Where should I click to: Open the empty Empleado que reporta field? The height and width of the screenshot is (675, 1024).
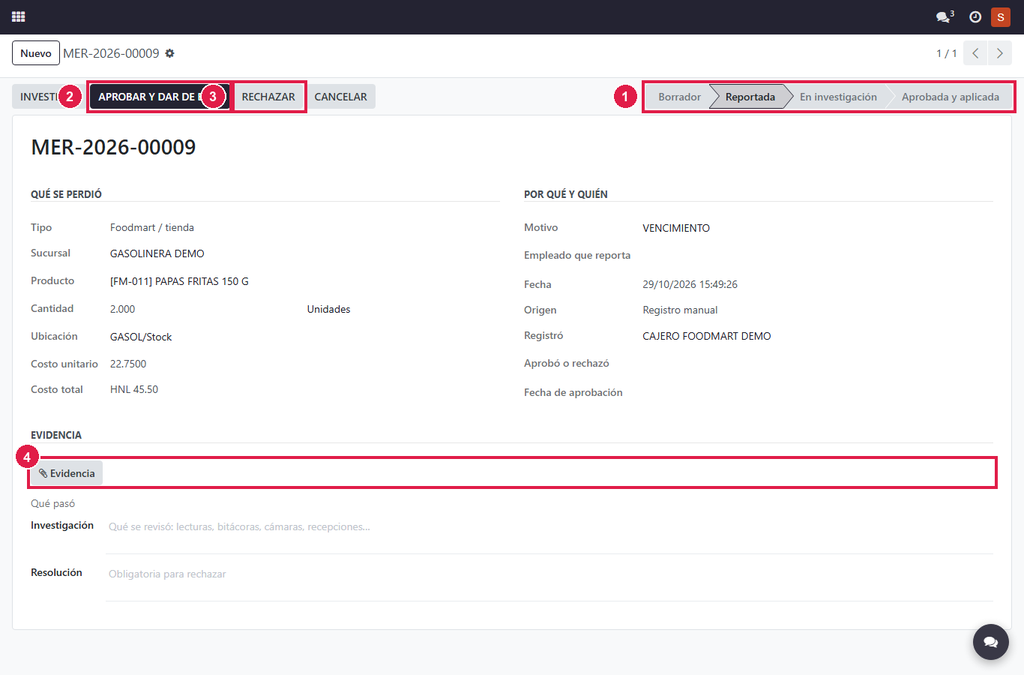[x=817, y=255]
